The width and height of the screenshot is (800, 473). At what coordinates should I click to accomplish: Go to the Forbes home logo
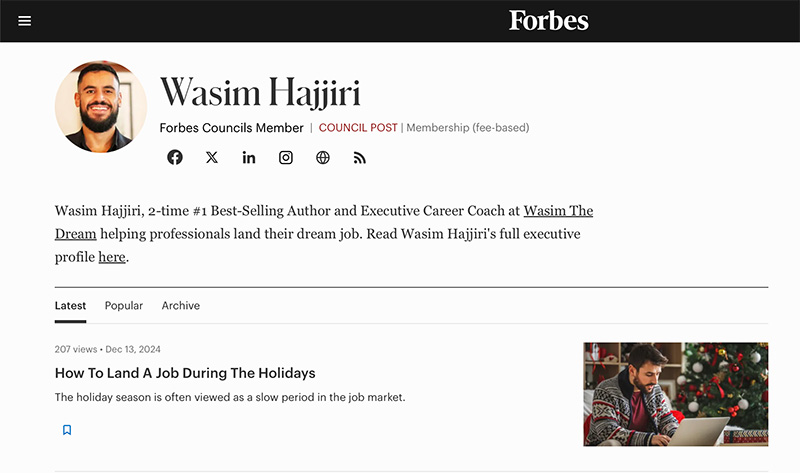click(x=548, y=21)
